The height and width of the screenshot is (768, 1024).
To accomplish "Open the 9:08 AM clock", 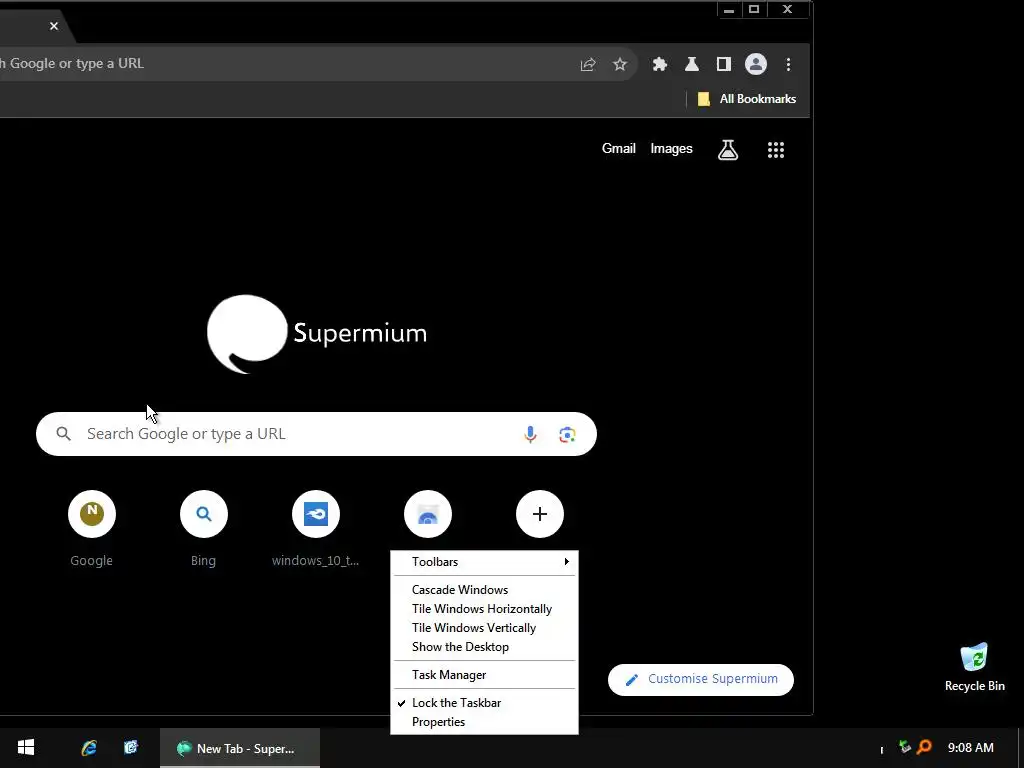I will (x=971, y=748).
